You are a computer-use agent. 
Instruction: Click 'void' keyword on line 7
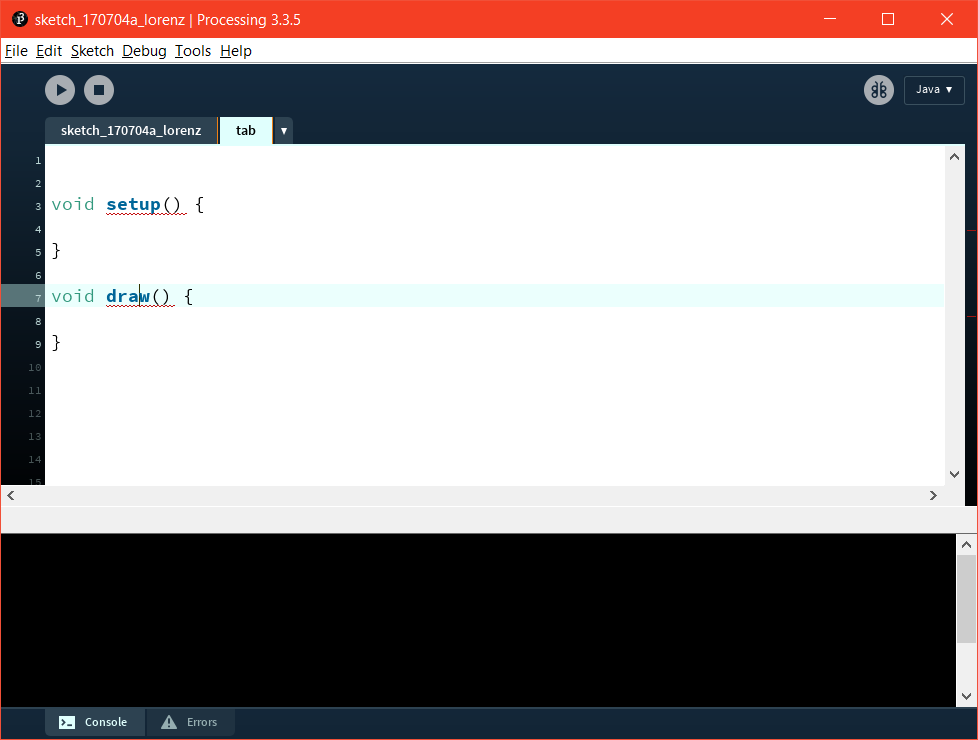[73, 296]
